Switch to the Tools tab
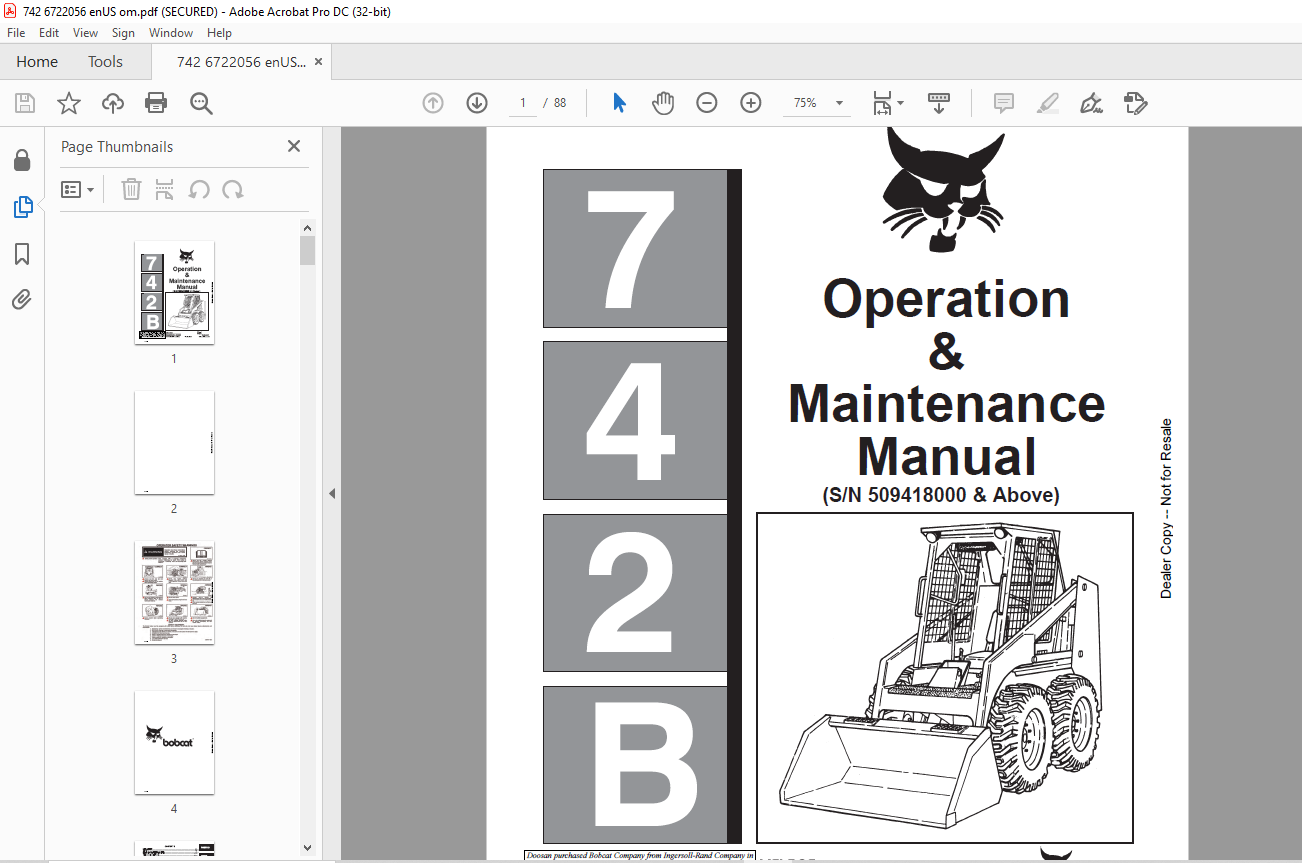Image resolution: width=1302 pixels, height=863 pixels. (x=105, y=62)
